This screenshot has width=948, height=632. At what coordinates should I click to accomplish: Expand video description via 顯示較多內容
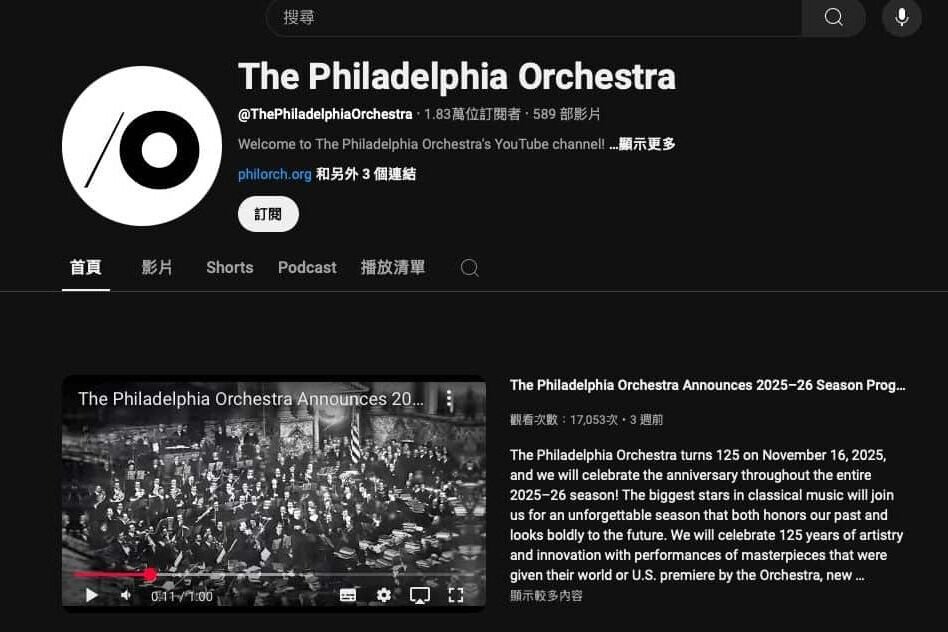(546, 596)
